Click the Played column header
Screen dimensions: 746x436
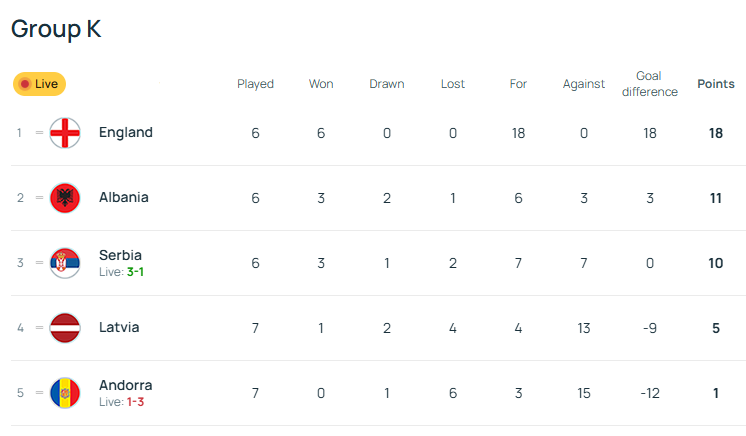point(255,84)
